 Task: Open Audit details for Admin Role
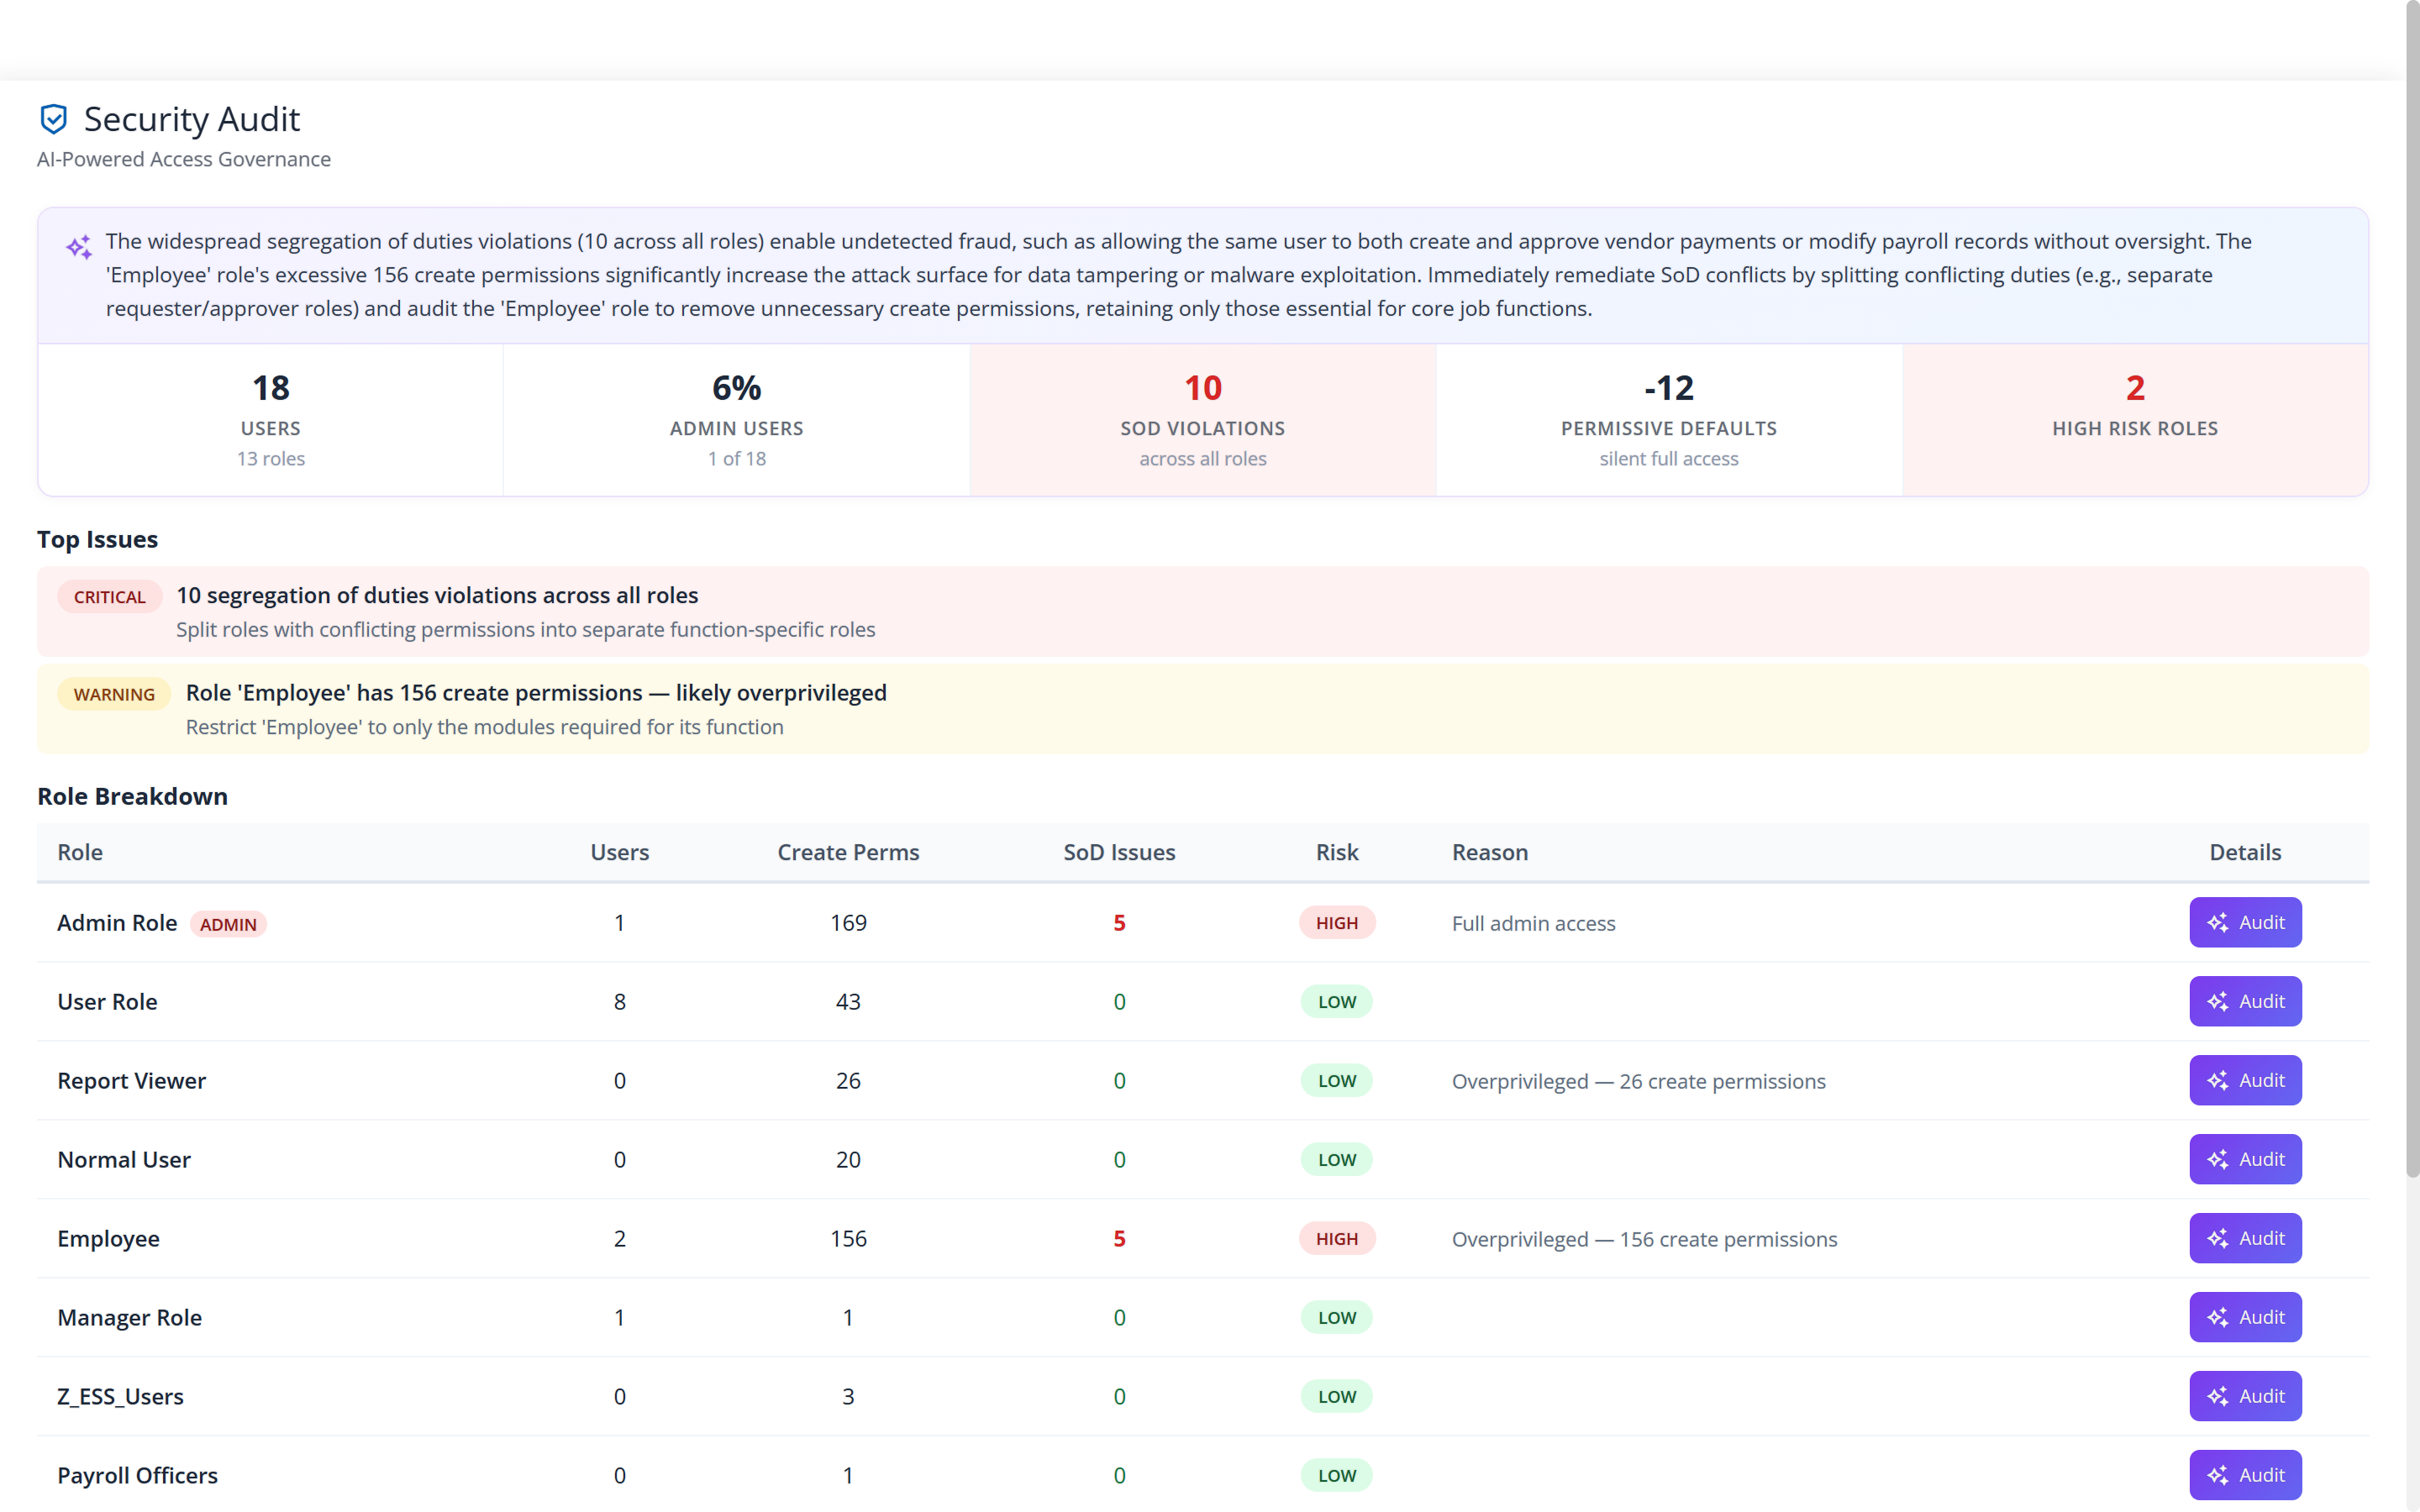[x=2245, y=922]
